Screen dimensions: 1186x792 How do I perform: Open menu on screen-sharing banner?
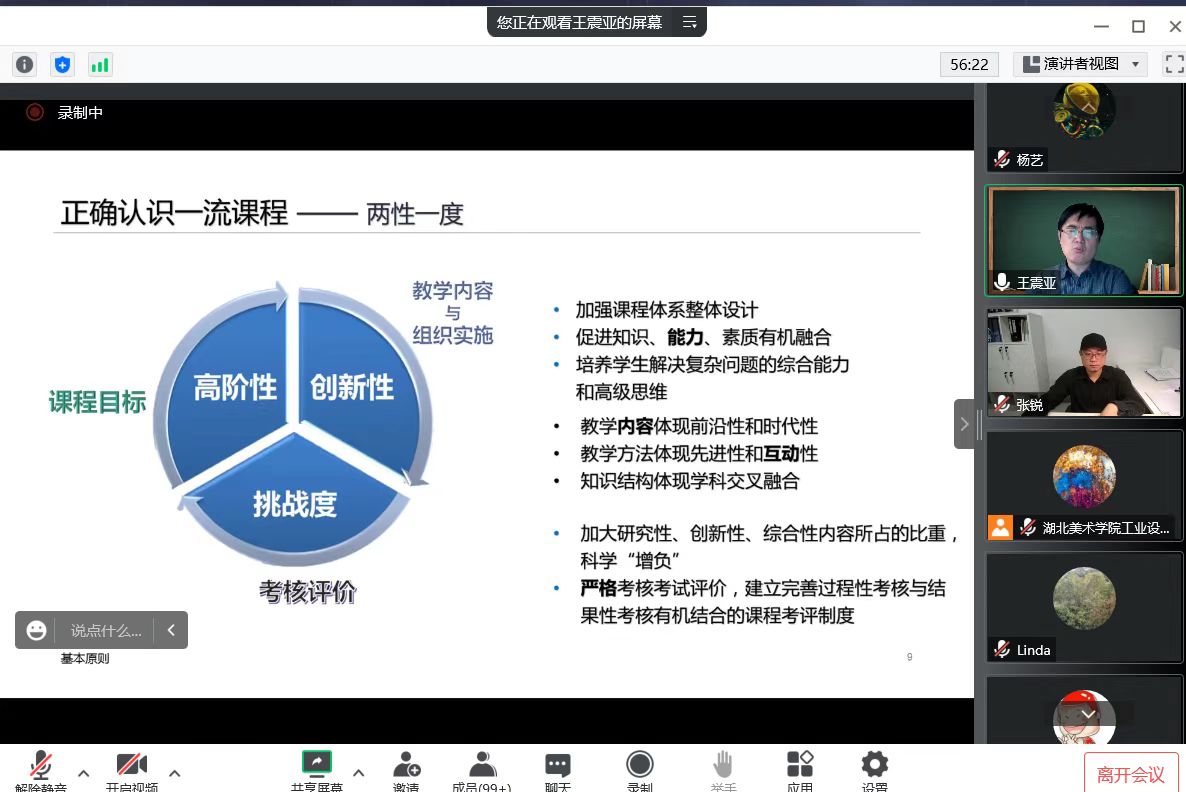pos(690,22)
